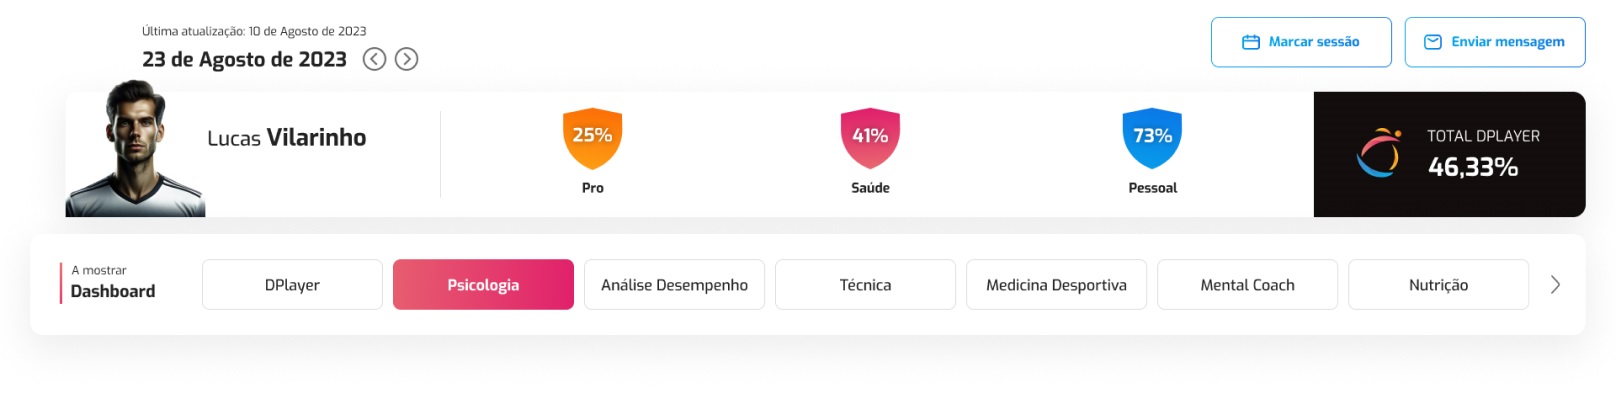Switch to Análise Desempenho tab
Image resolution: width=1616 pixels, height=410 pixels.
[674, 285]
